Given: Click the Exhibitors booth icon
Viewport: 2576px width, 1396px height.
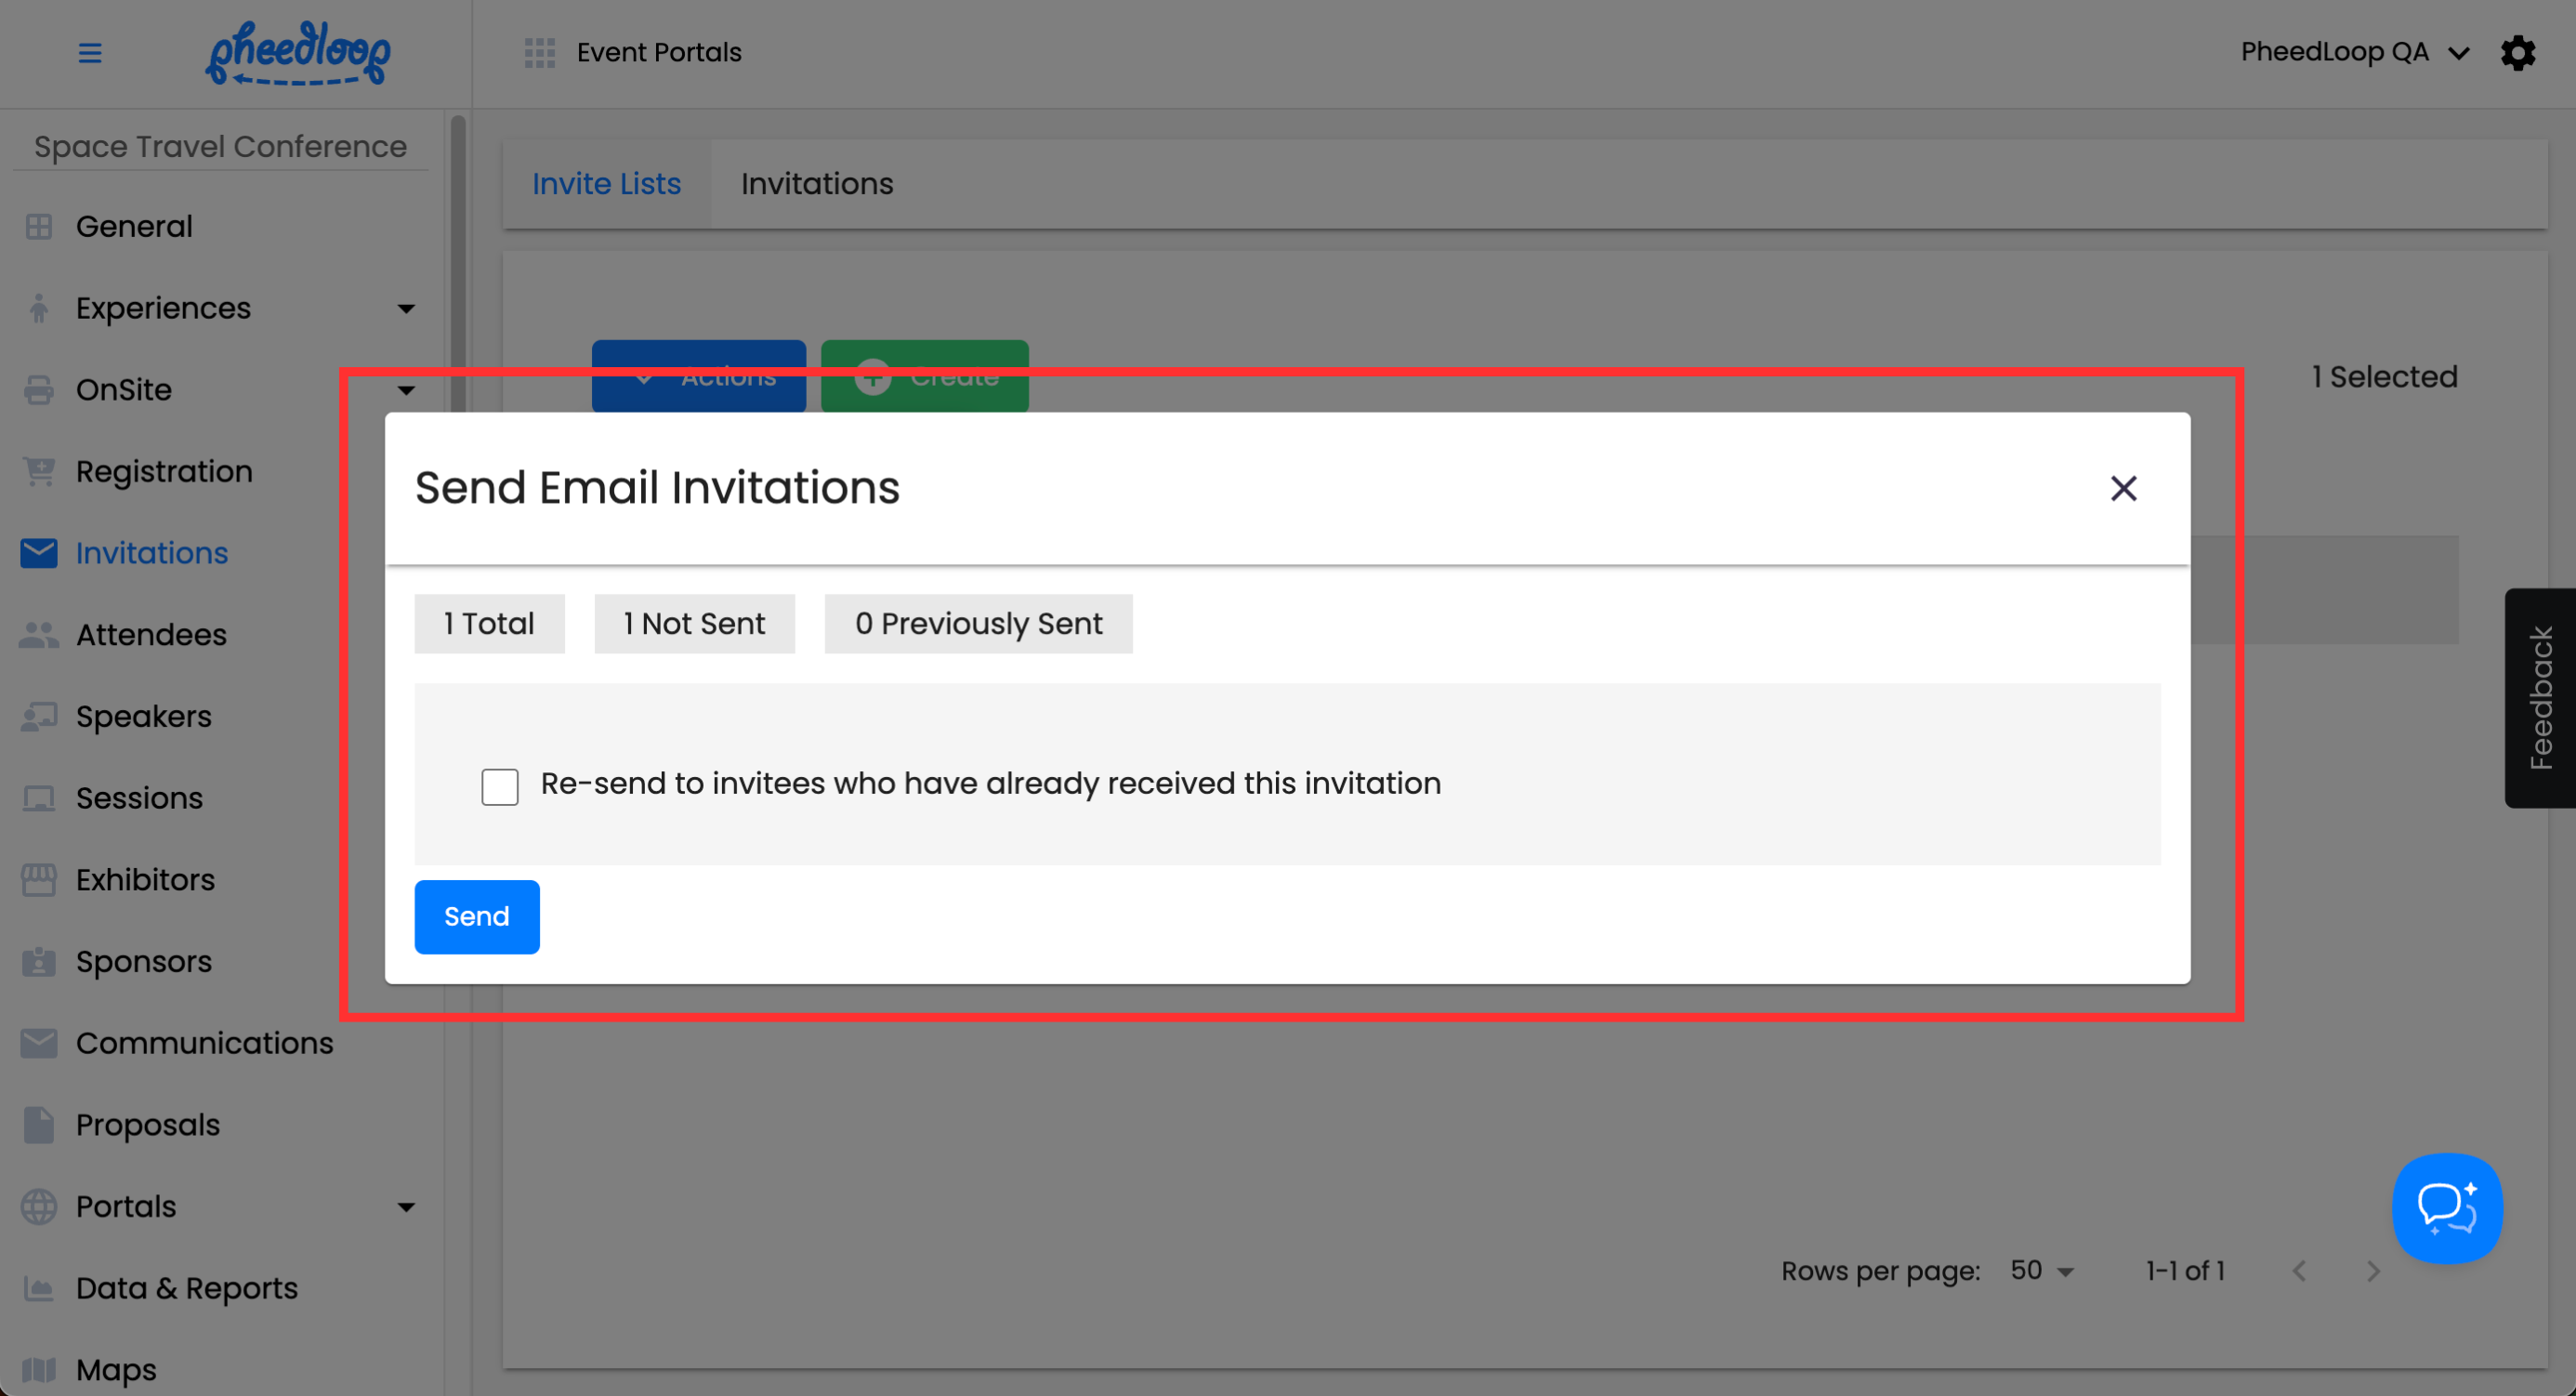Looking at the screenshot, I should 39,880.
